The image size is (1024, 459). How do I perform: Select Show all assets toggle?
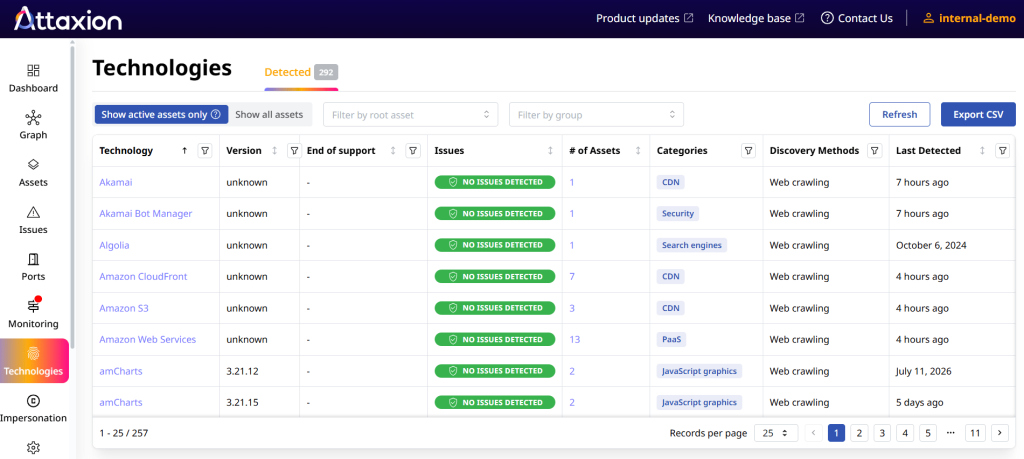coord(269,114)
